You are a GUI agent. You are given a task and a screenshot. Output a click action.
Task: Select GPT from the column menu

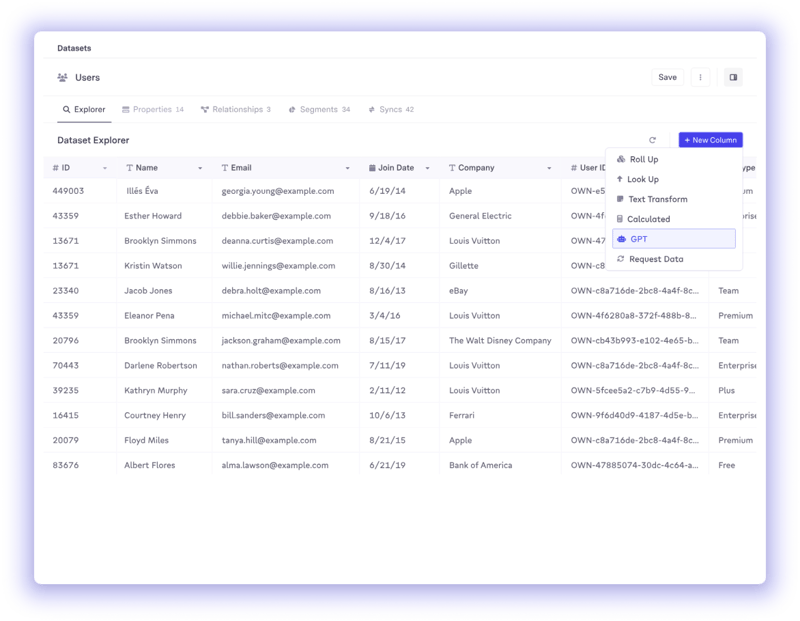[x=673, y=239]
